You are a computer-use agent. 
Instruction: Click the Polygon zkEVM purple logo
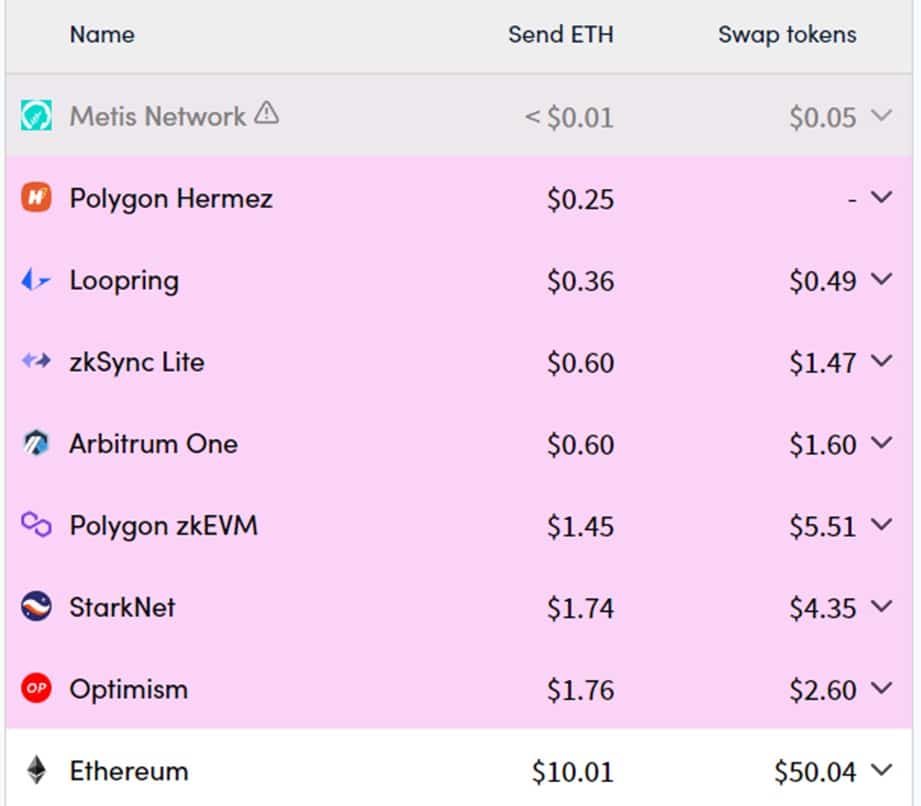36,525
